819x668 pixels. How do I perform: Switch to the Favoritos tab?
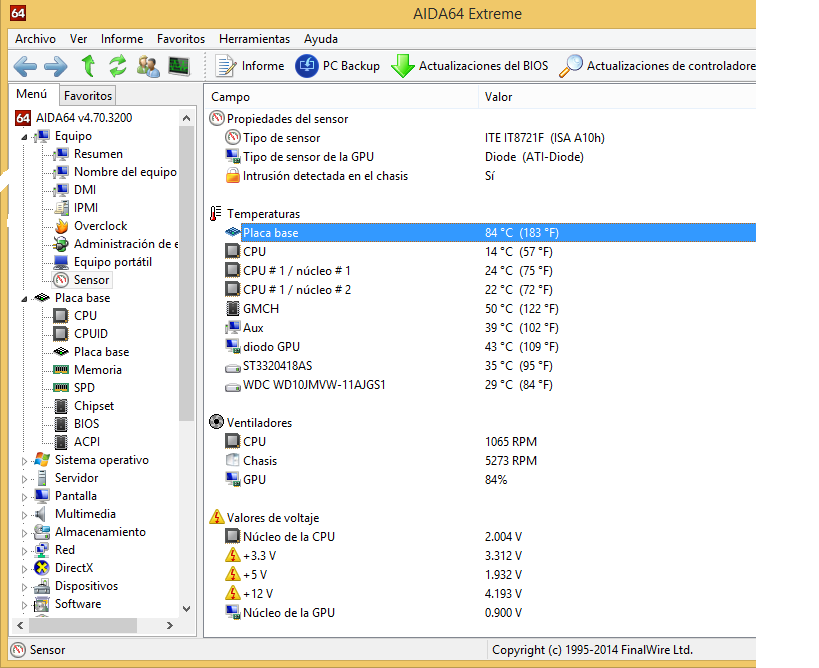[x=88, y=96]
